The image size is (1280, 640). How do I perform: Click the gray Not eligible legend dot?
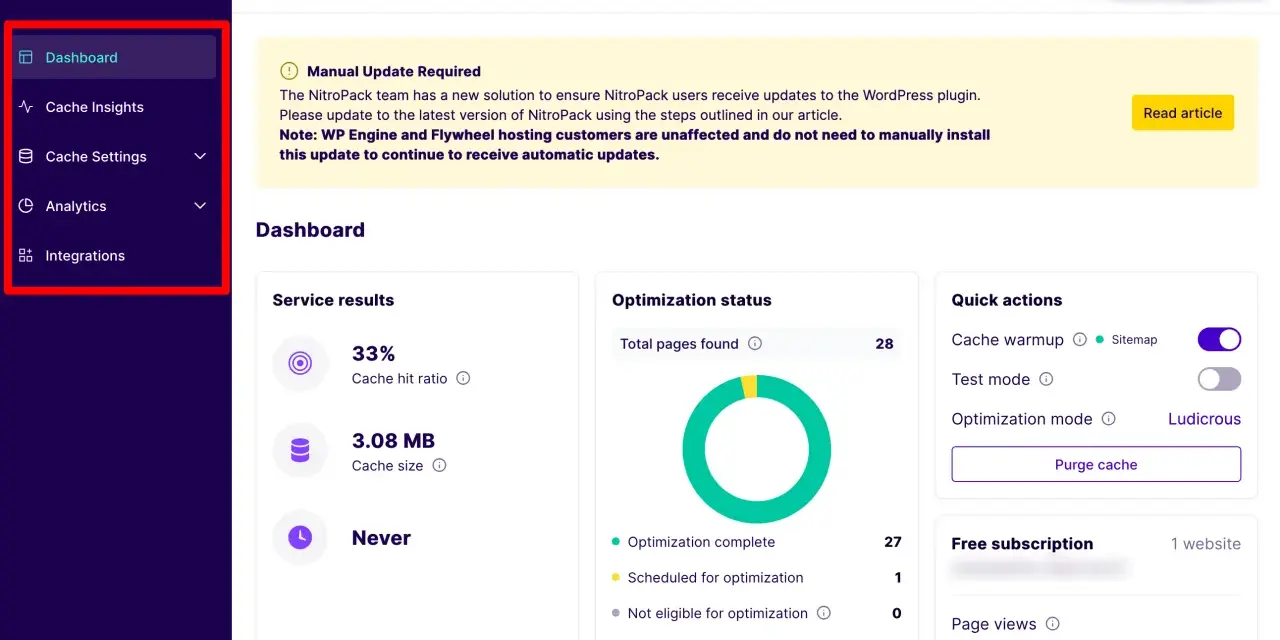coord(616,613)
